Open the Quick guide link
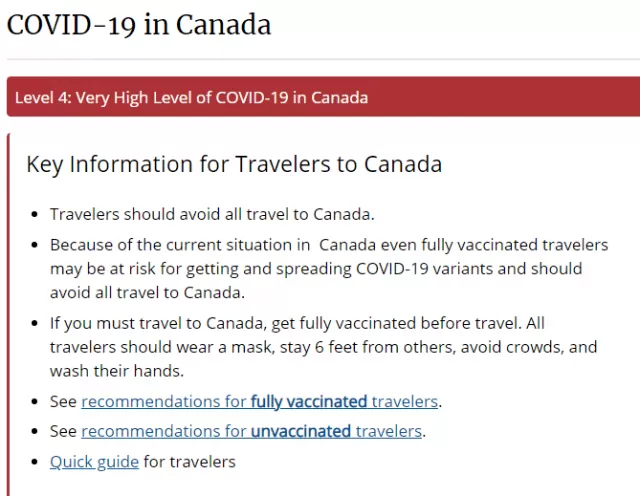The width and height of the screenshot is (640, 496). [x=94, y=462]
